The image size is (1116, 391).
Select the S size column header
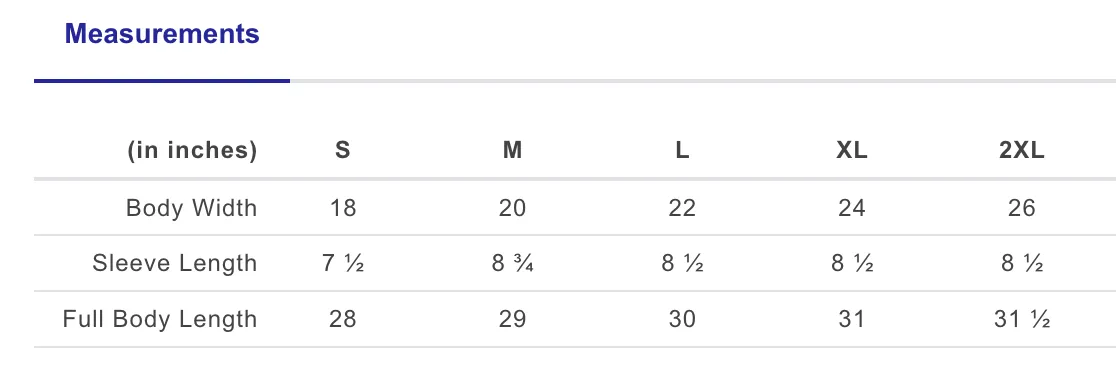tap(342, 150)
